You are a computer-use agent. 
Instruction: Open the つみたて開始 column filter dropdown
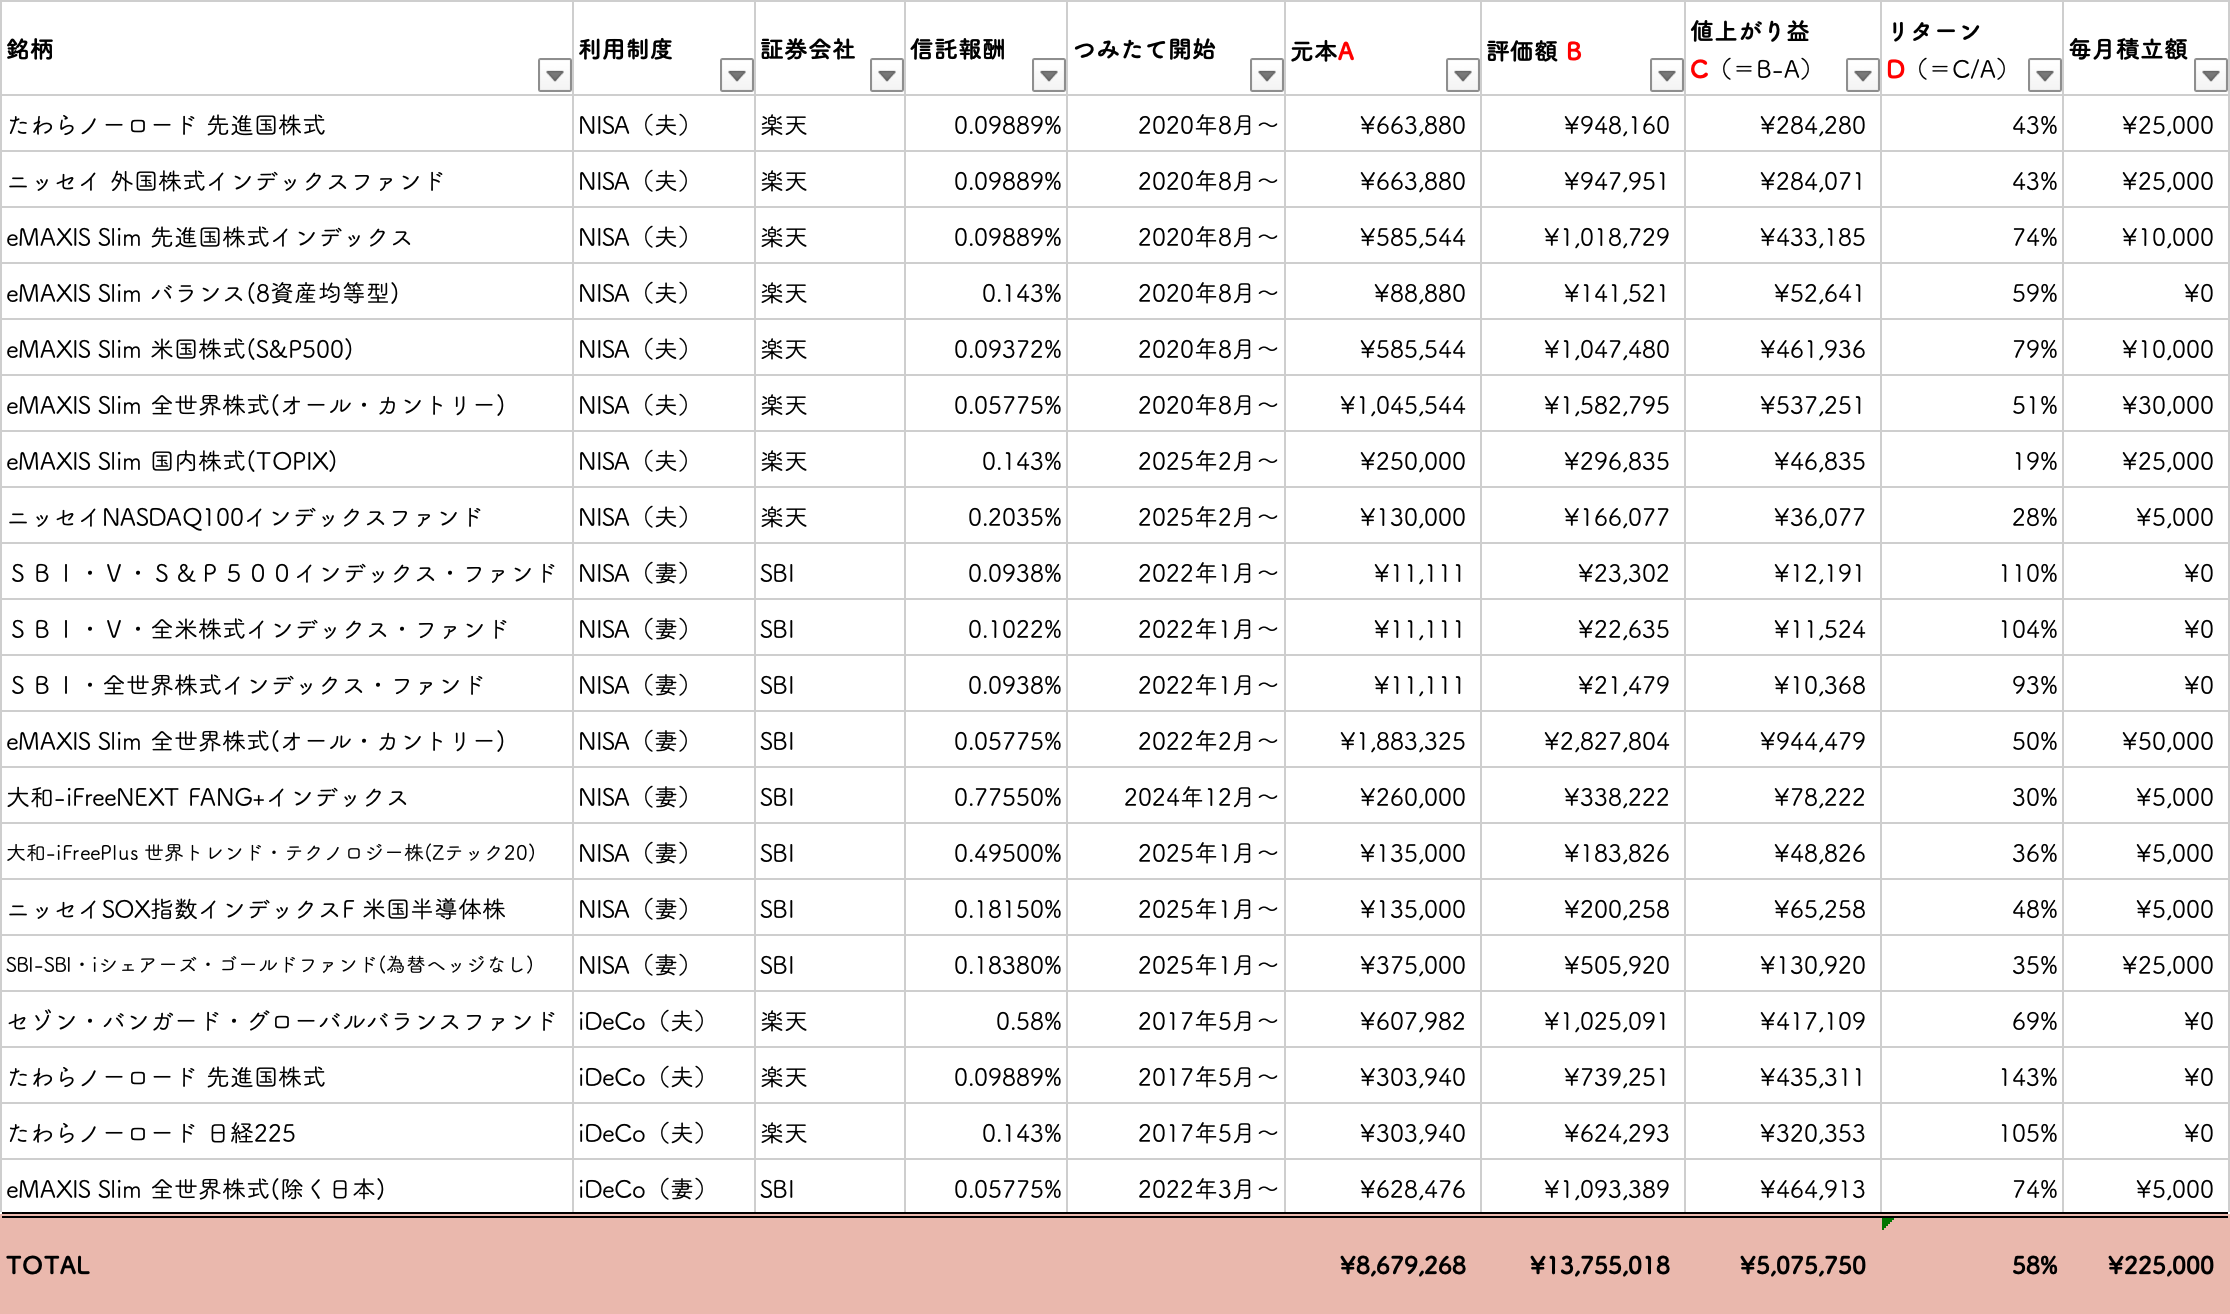point(1266,75)
